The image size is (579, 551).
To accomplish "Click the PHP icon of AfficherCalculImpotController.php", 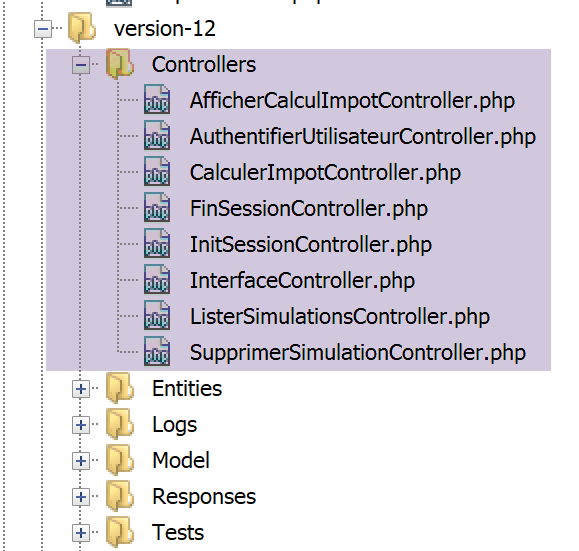I will [157, 100].
